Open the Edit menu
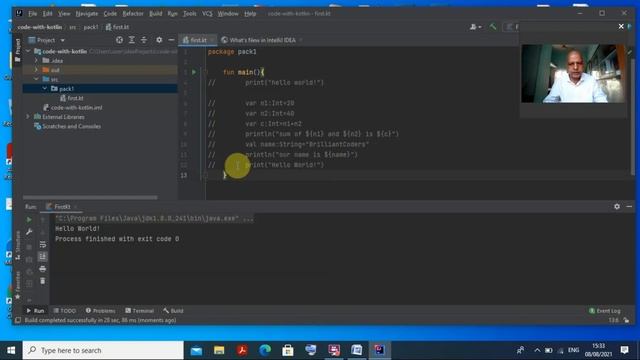640x360 pixels. [48, 13]
